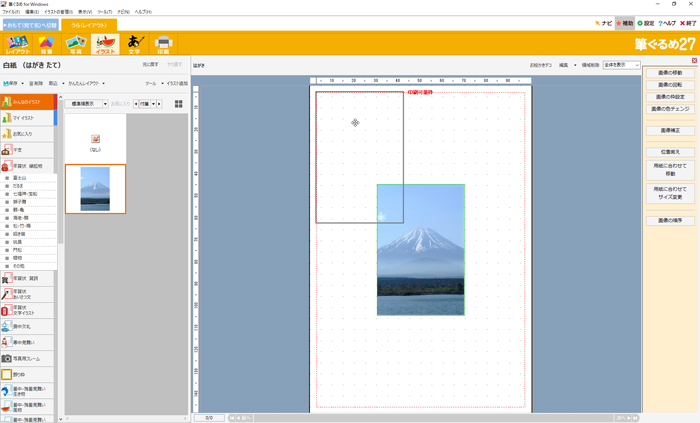Click the 用紙に合わせてサイズ変更 button
Image resolution: width=700 pixels, height=423 pixels.
pos(670,193)
